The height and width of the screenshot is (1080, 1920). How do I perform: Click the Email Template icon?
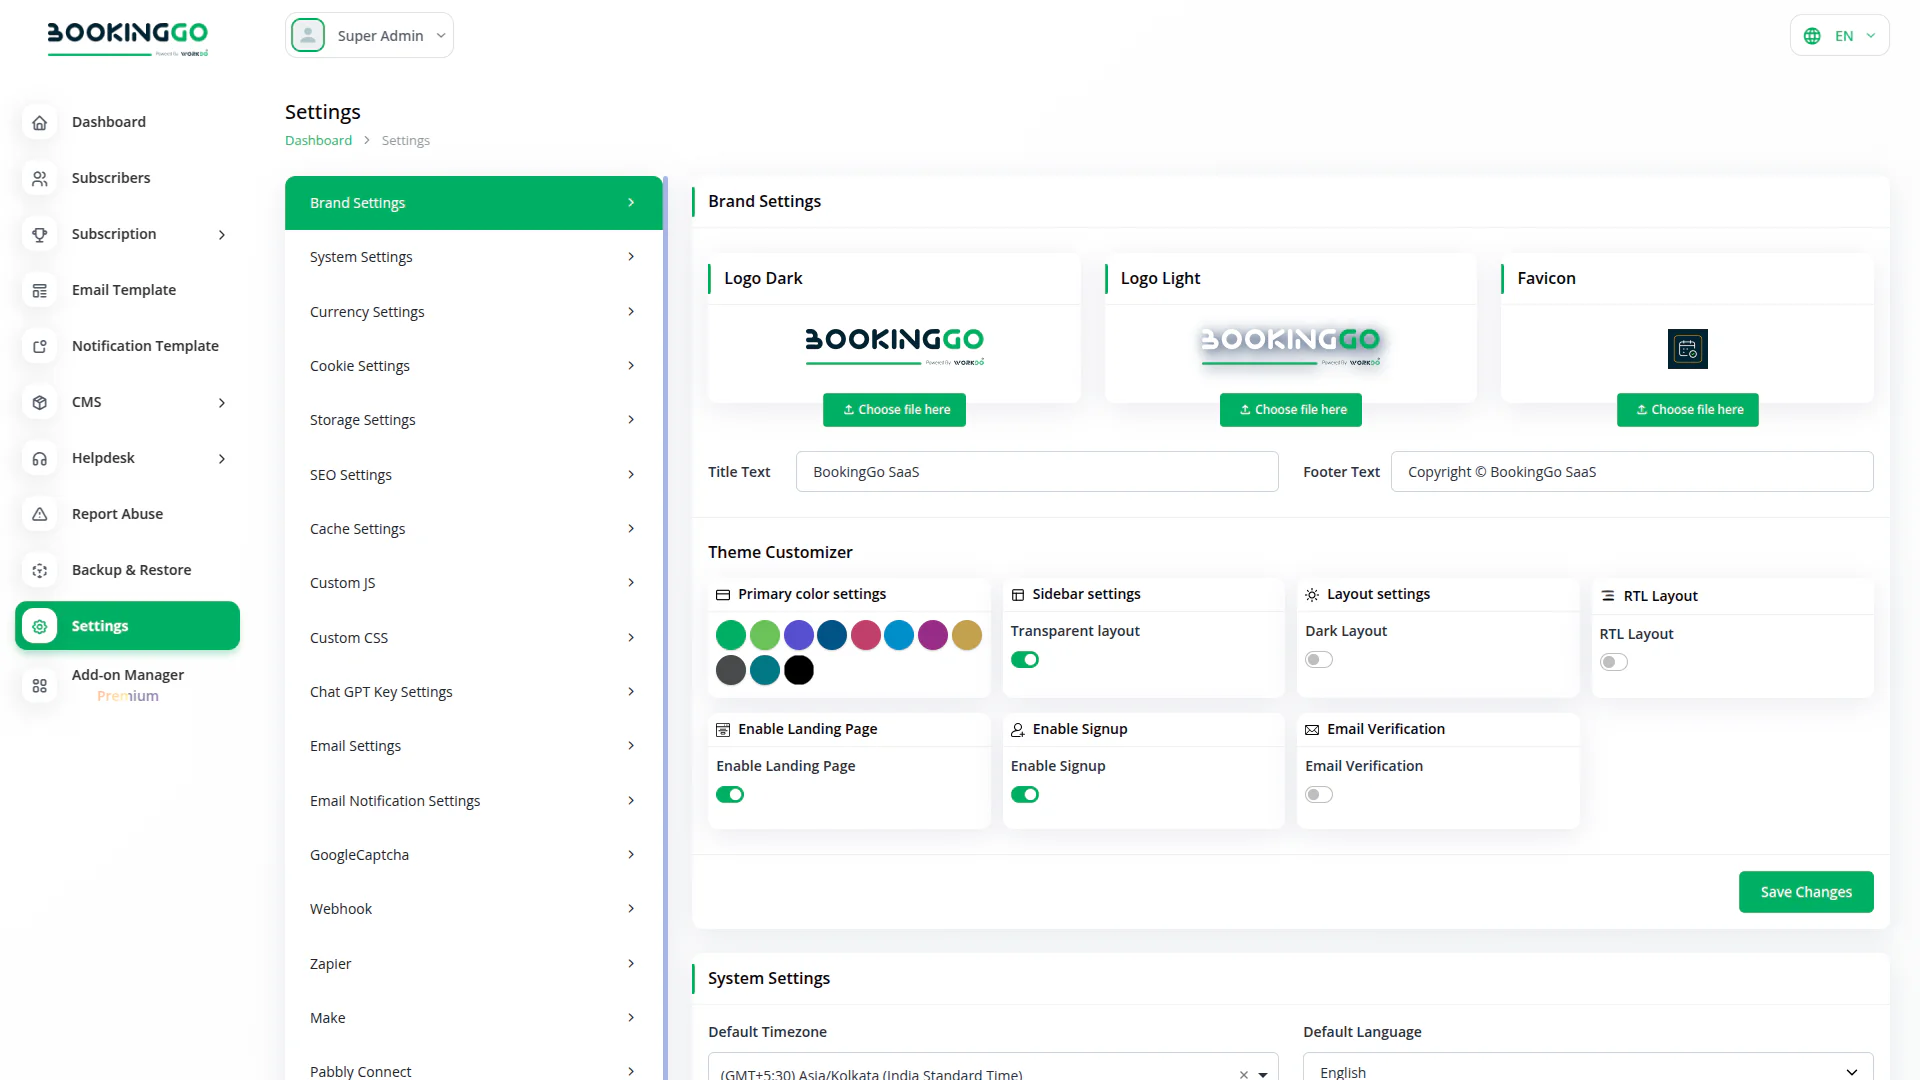tap(40, 290)
